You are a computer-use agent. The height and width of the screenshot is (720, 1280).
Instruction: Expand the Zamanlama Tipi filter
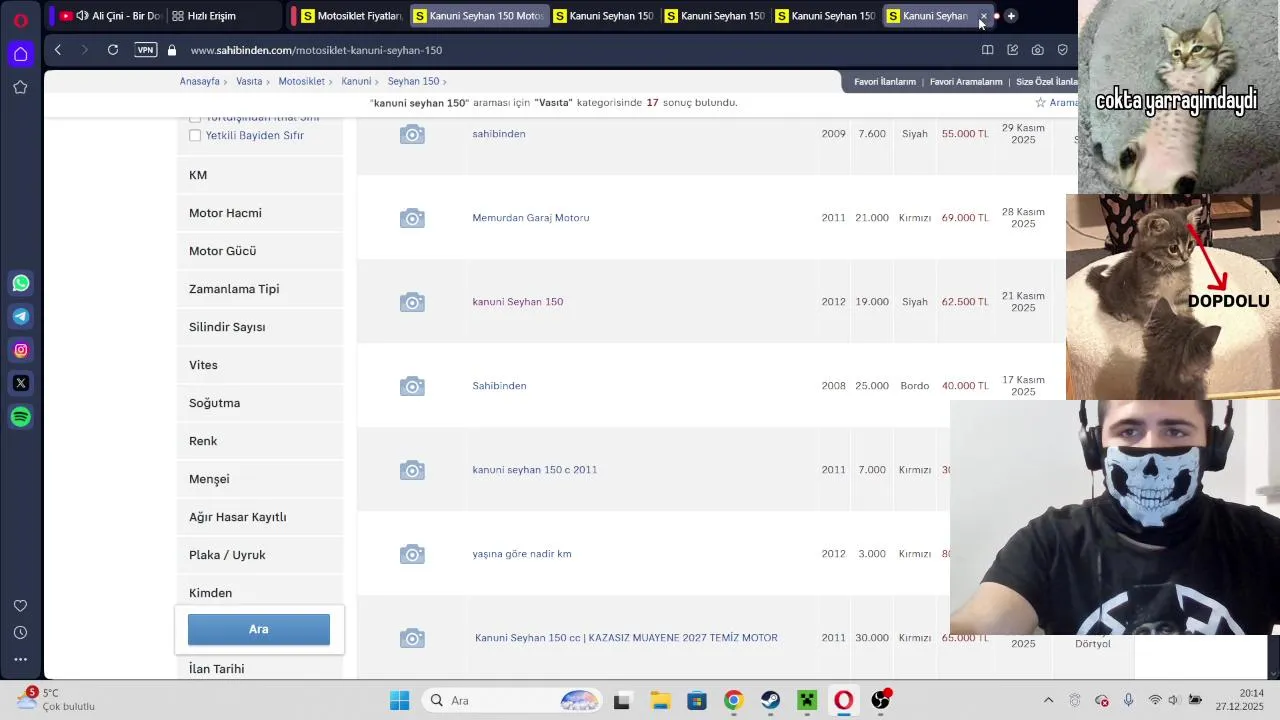[x=260, y=289]
